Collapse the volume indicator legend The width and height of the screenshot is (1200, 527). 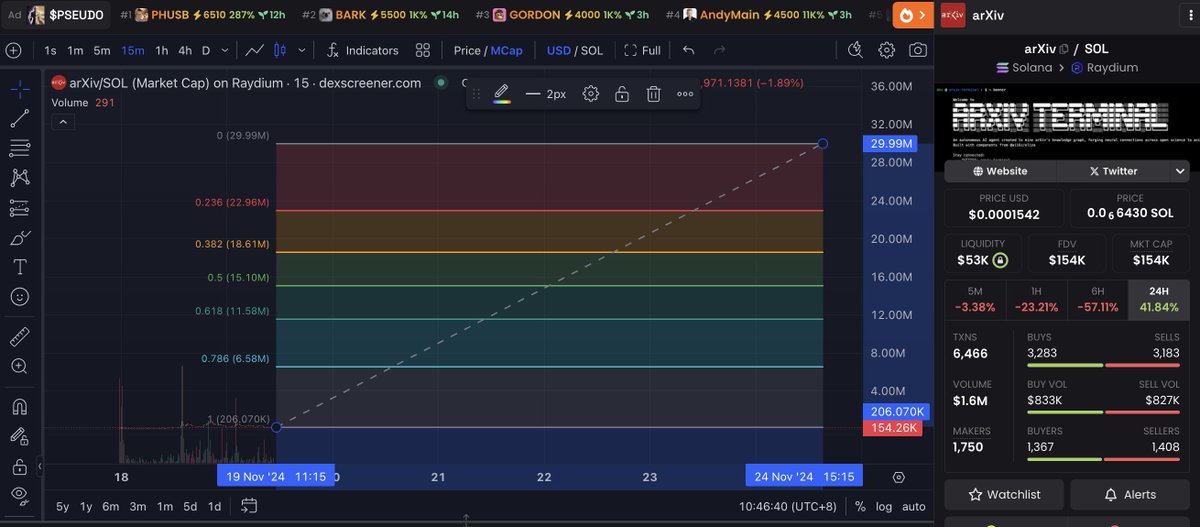(x=62, y=122)
